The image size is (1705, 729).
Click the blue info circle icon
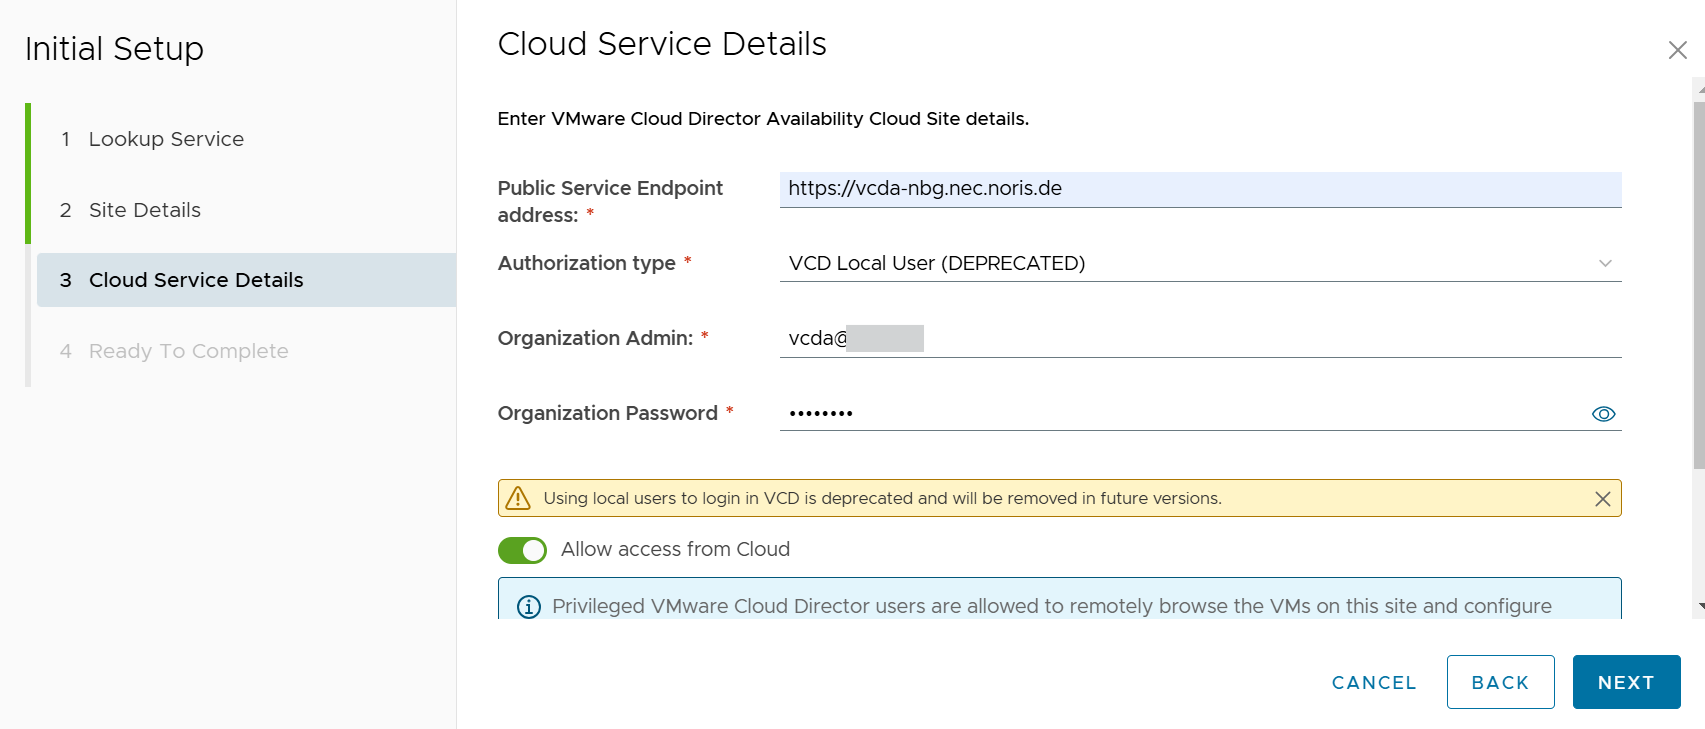pyautogui.click(x=528, y=607)
